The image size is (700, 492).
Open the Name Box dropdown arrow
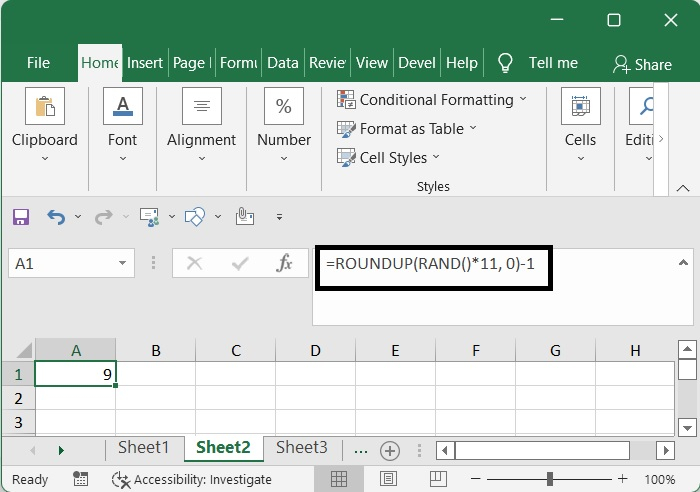pos(122,263)
